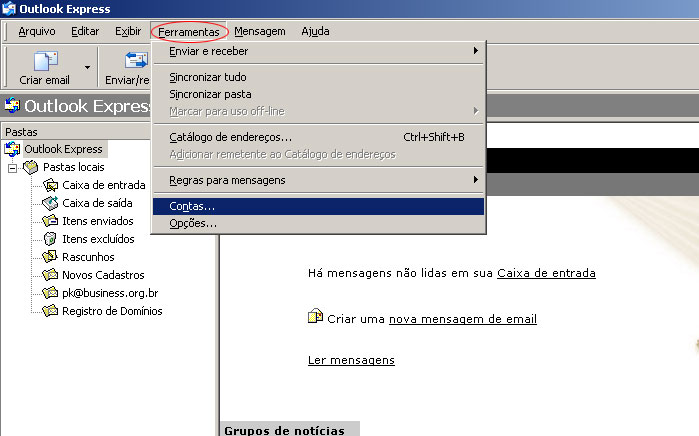Choose Sincronizar tudo menu entry
Screen dimensions: 699x436
318,77
